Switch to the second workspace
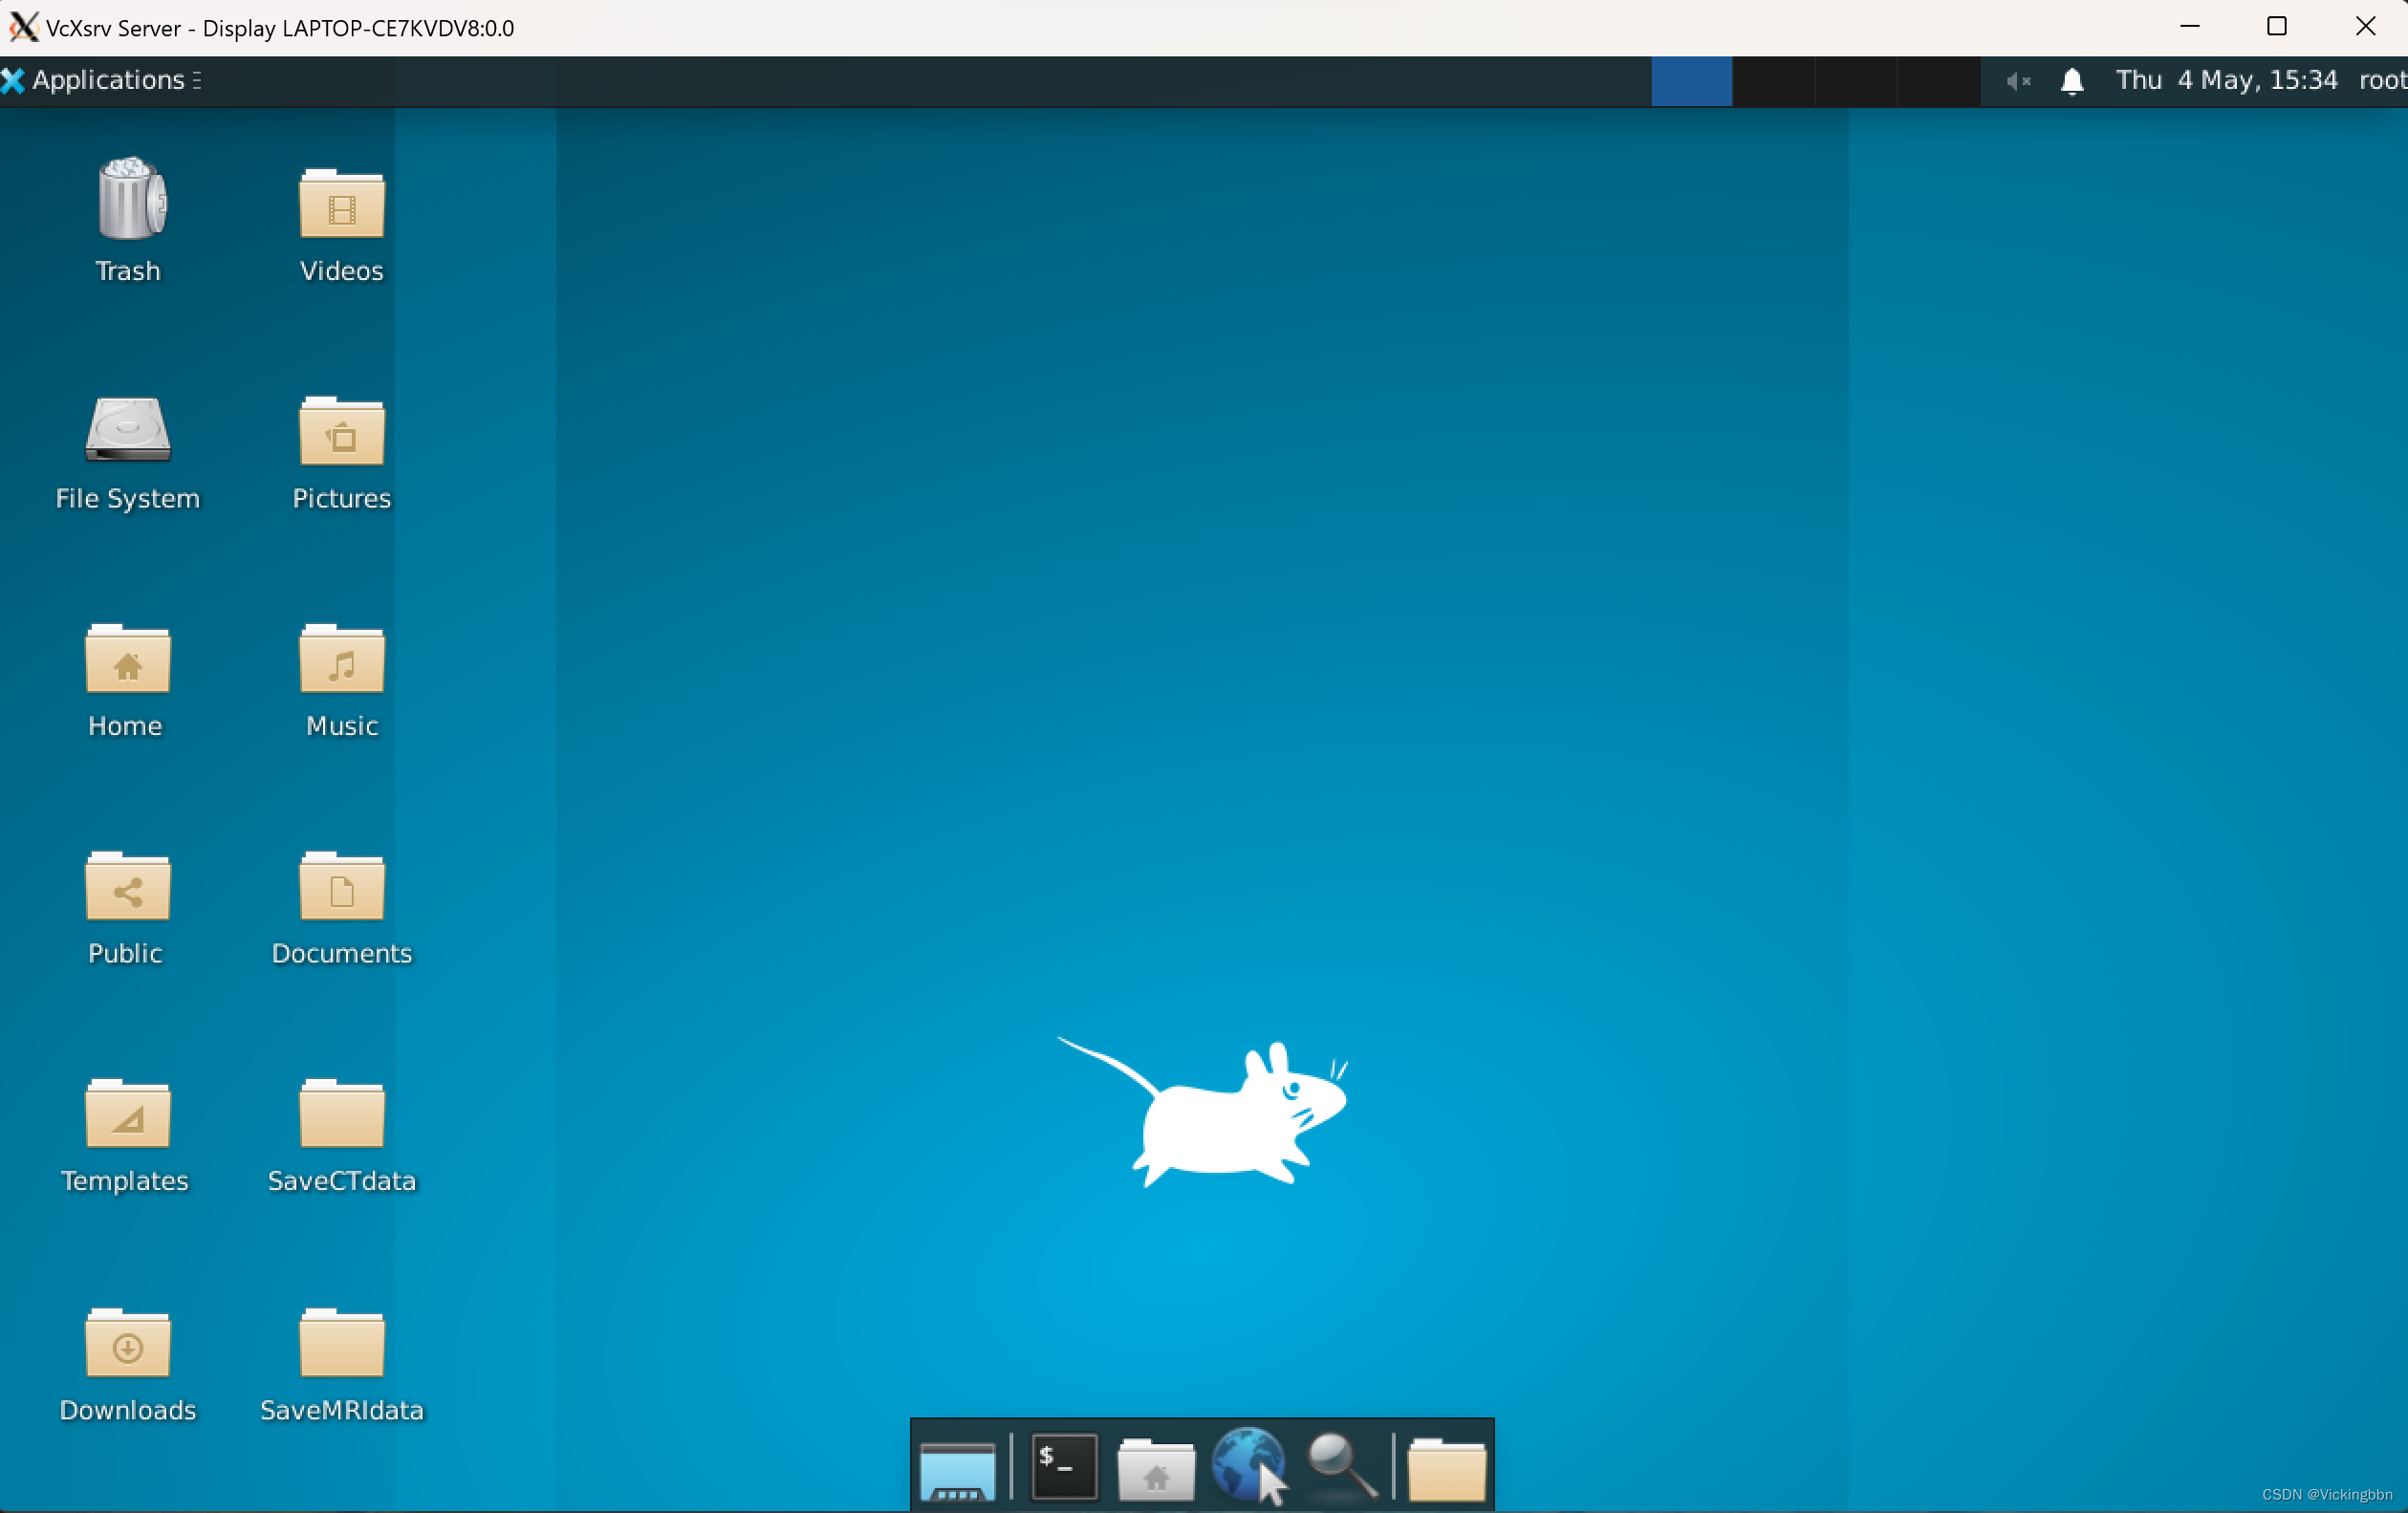2408x1513 pixels. 1774,81
